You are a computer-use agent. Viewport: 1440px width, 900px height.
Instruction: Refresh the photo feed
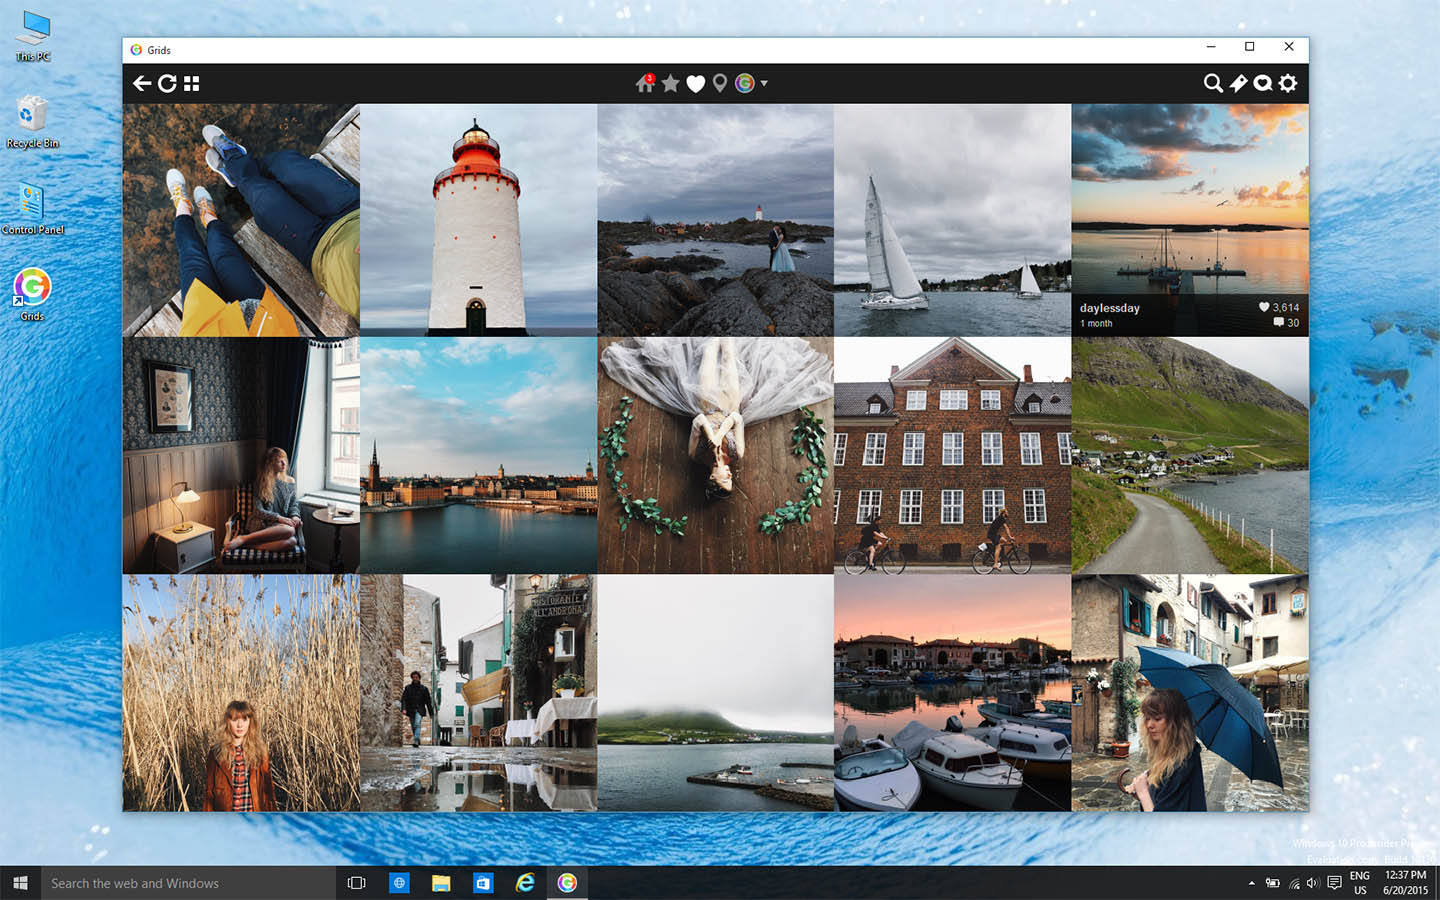[x=167, y=83]
